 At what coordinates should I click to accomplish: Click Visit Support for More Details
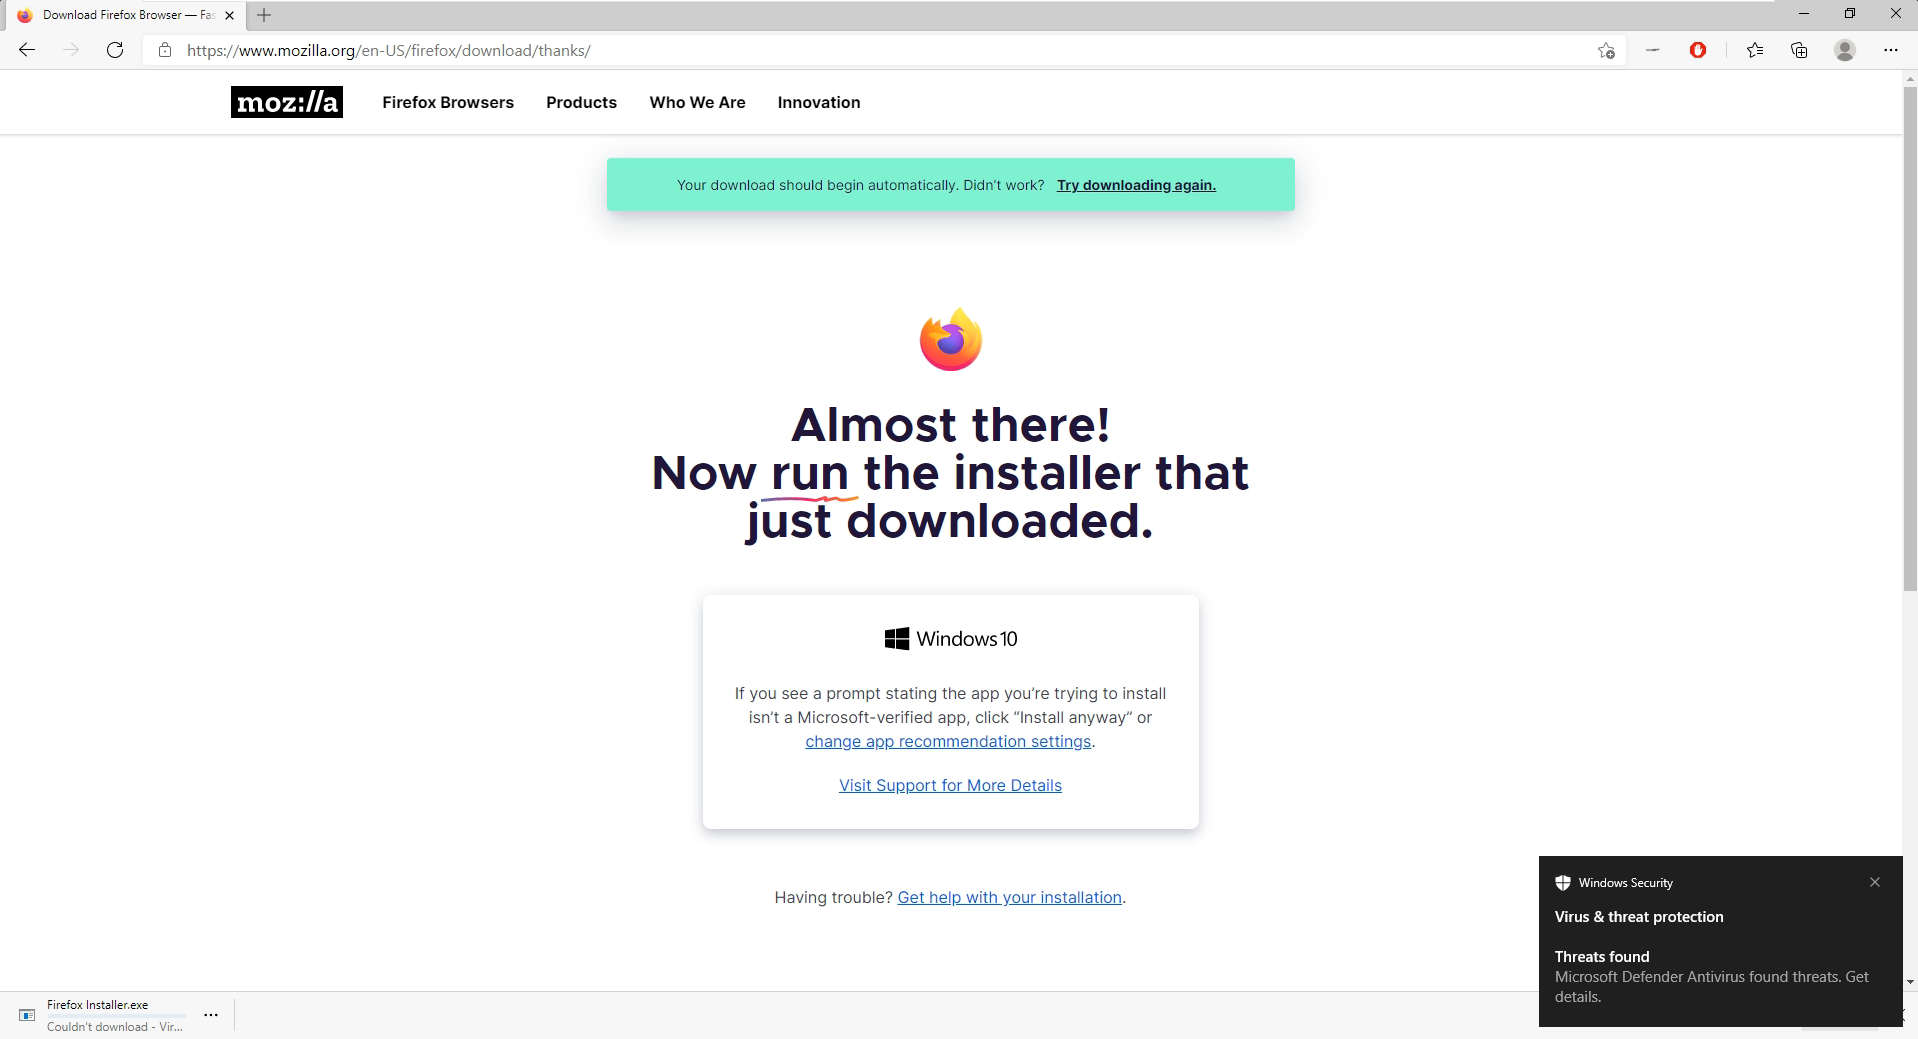pyautogui.click(x=950, y=786)
